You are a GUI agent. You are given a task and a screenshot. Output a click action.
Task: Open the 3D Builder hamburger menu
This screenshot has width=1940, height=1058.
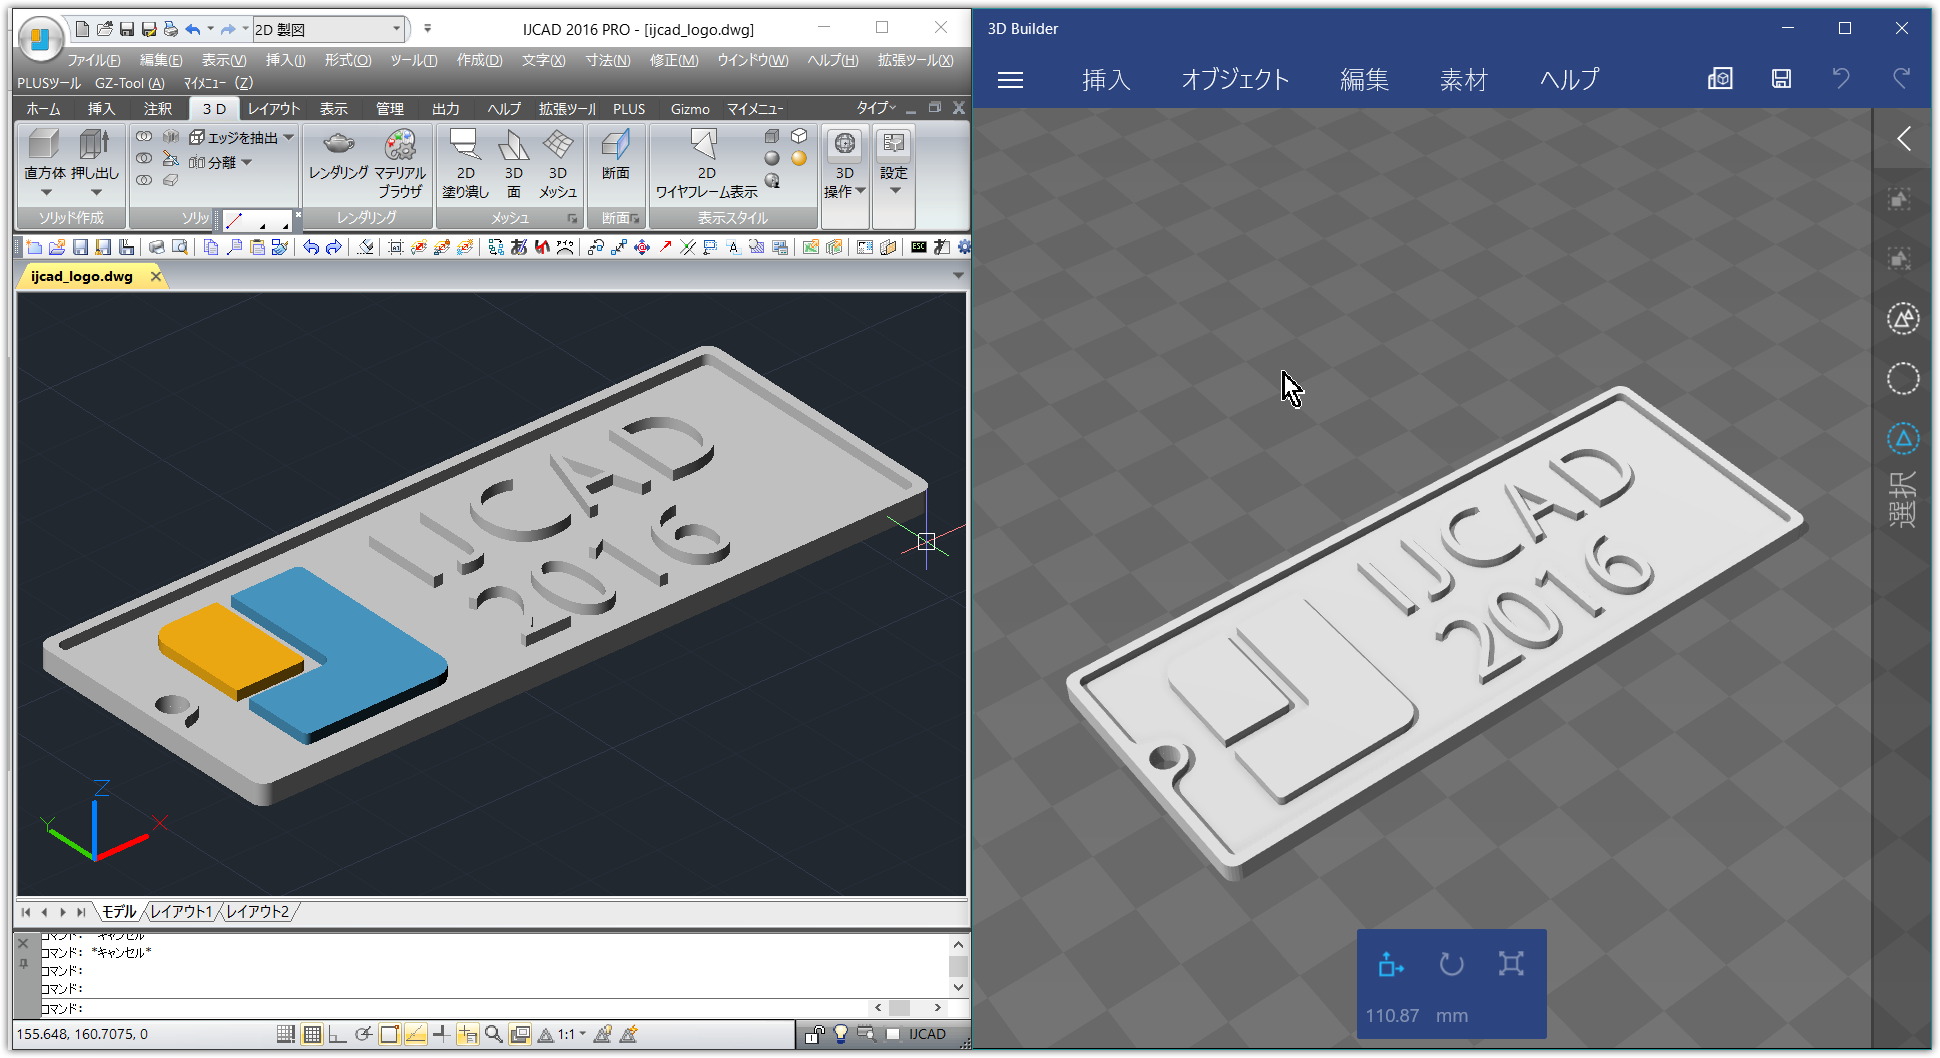coord(1011,80)
